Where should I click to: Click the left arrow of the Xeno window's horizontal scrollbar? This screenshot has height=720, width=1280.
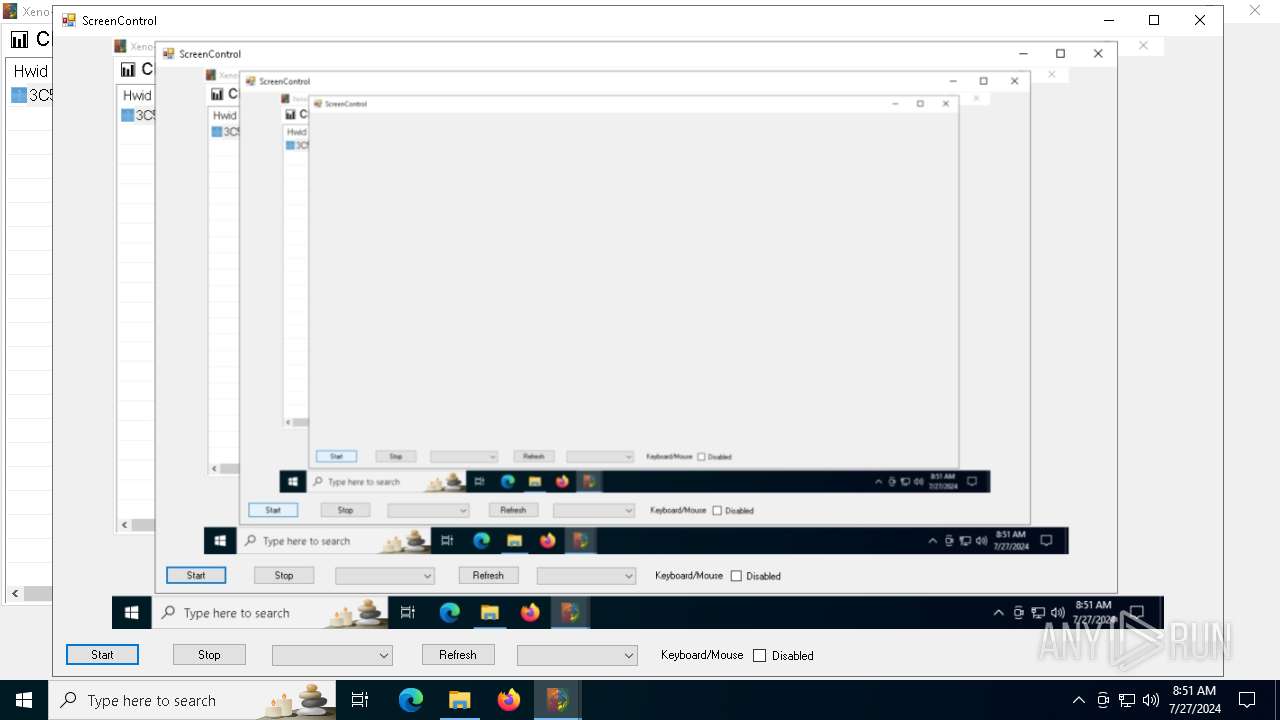[15, 594]
